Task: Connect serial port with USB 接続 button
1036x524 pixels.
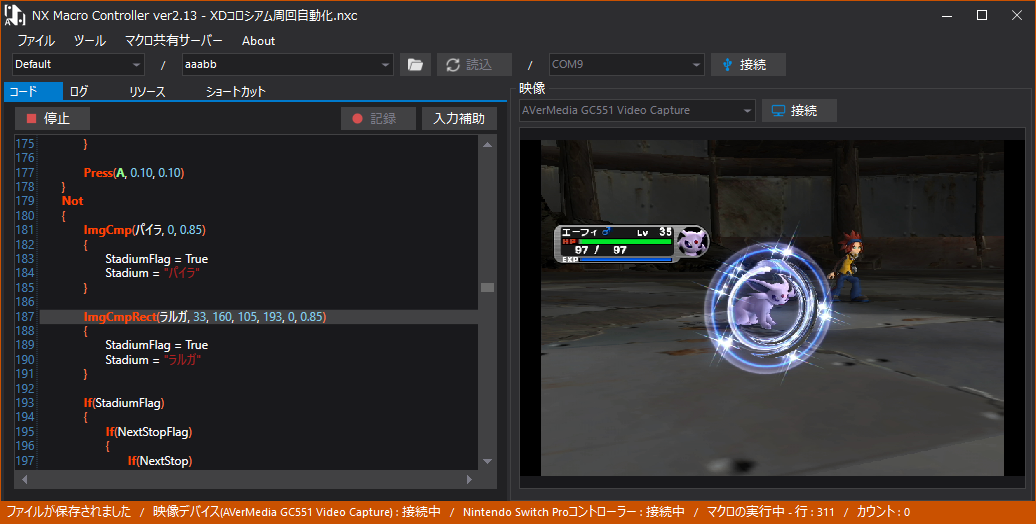Action: click(748, 64)
